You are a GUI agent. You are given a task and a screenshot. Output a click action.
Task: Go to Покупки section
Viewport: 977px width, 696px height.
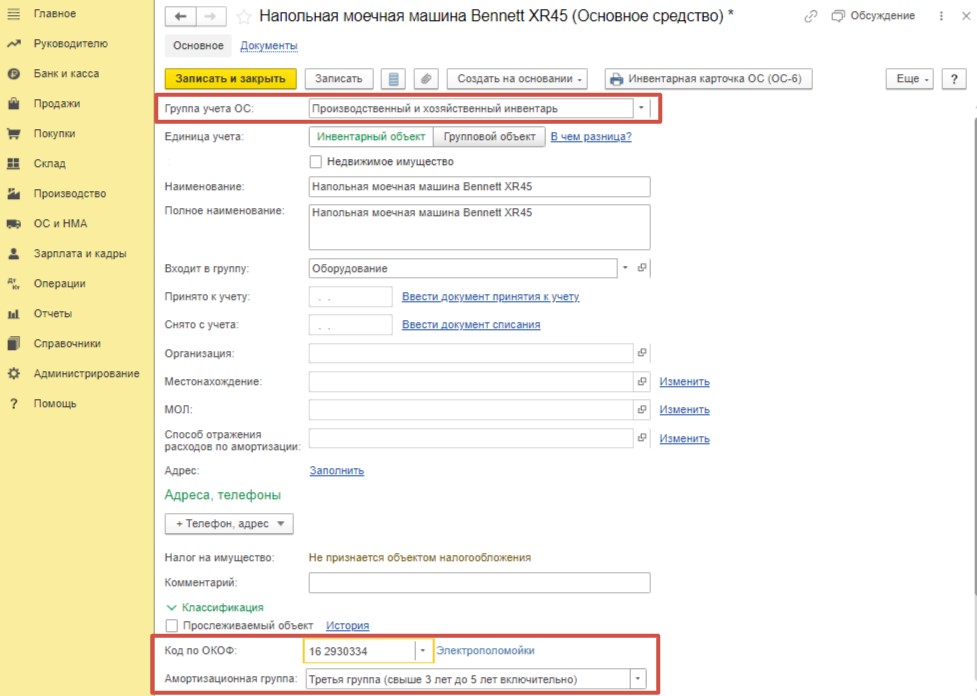pyautogui.click(x=54, y=133)
